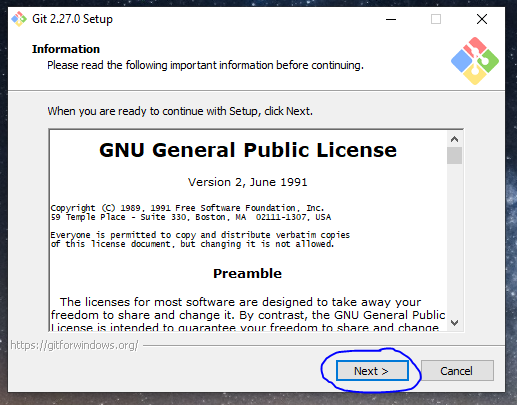The width and height of the screenshot is (517, 405).
Task: Click the GNU General Public License heading
Action: (x=248, y=150)
